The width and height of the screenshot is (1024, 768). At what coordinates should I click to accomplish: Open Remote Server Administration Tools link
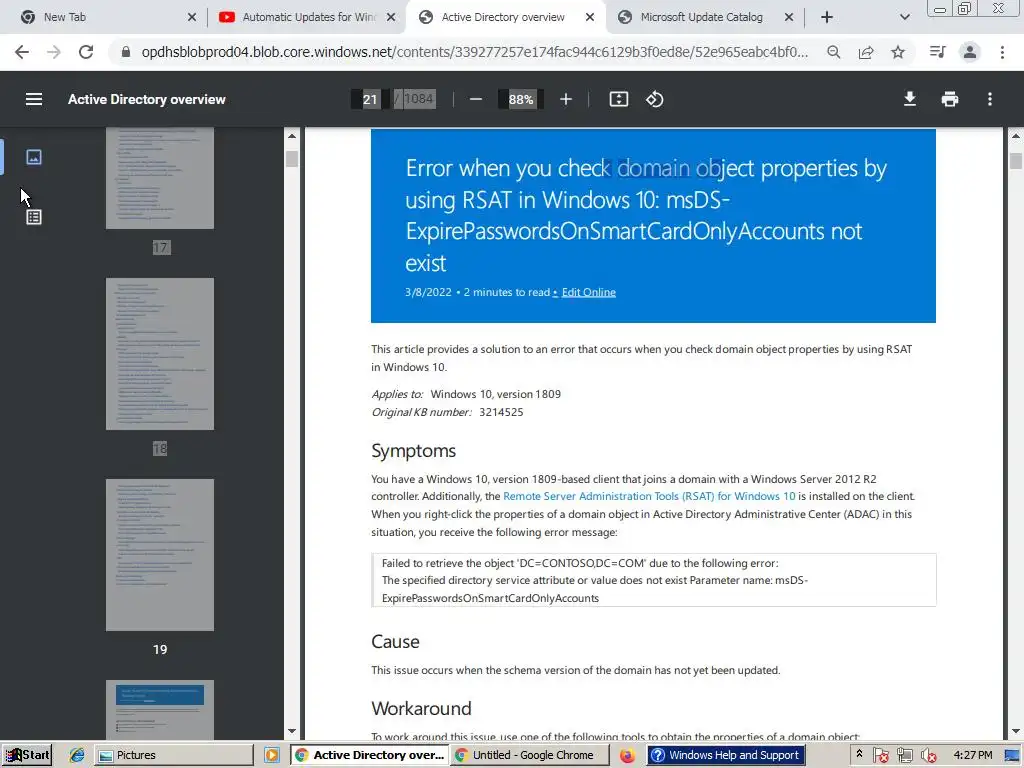pyautogui.click(x=649, y=496)
